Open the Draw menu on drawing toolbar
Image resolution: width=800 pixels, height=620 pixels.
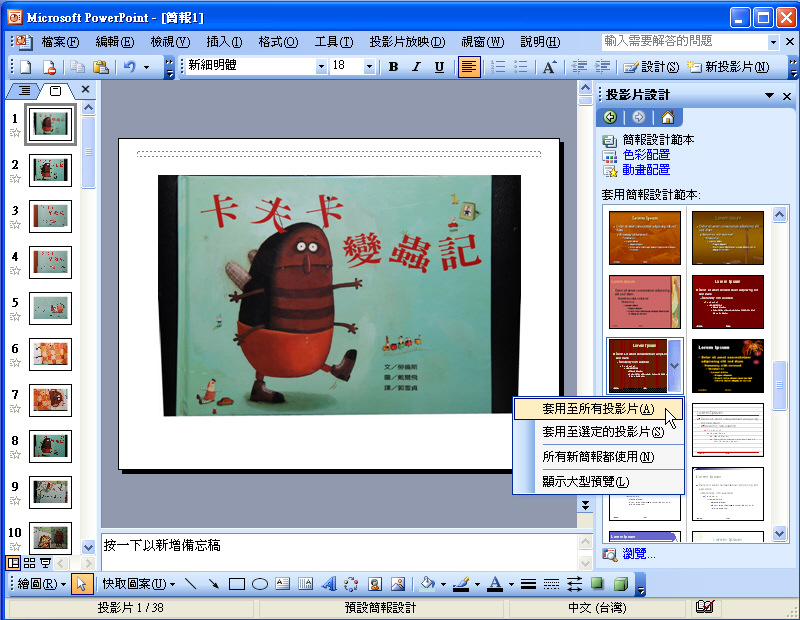(x=42, y=583)
